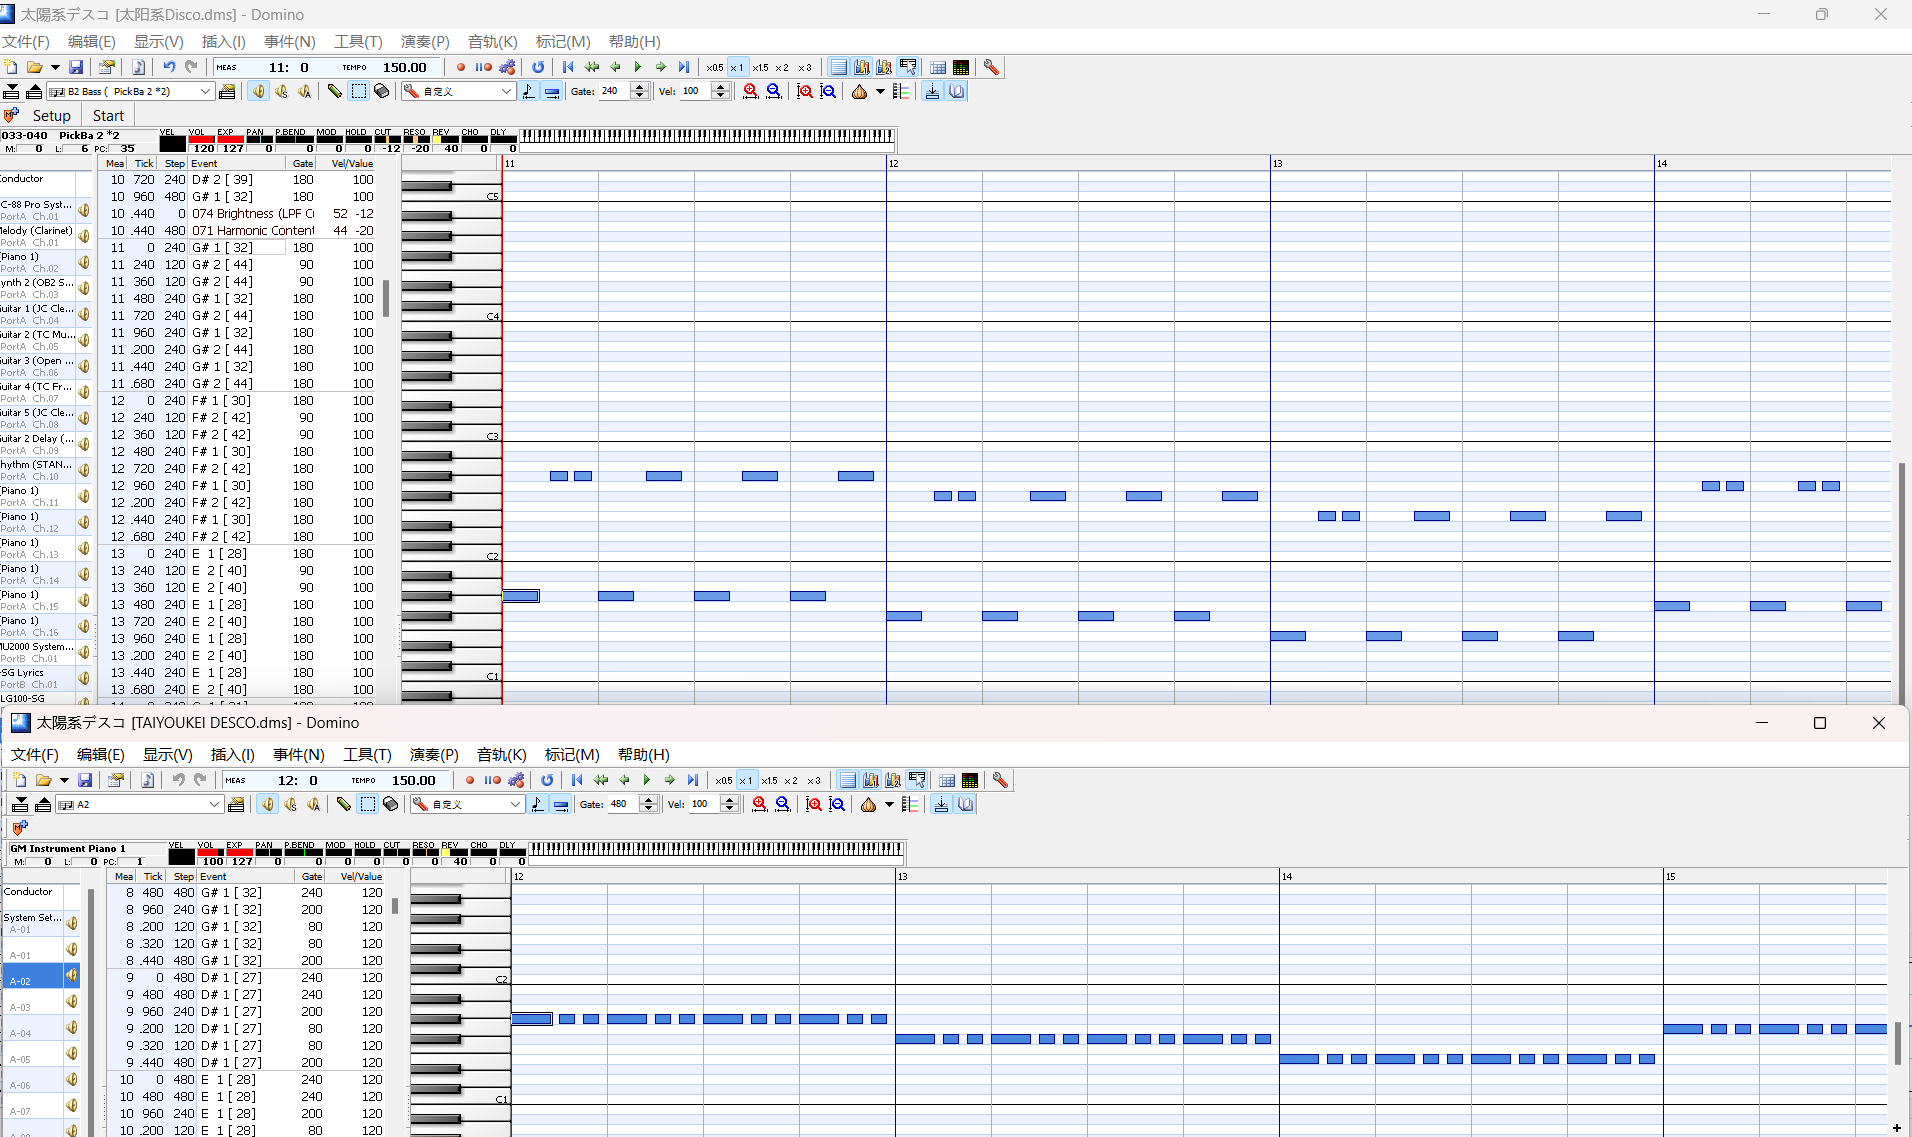This screenshot has height=1137, width=1912.
Task: Select the eraser tool in top window
Action: [381, 91]
